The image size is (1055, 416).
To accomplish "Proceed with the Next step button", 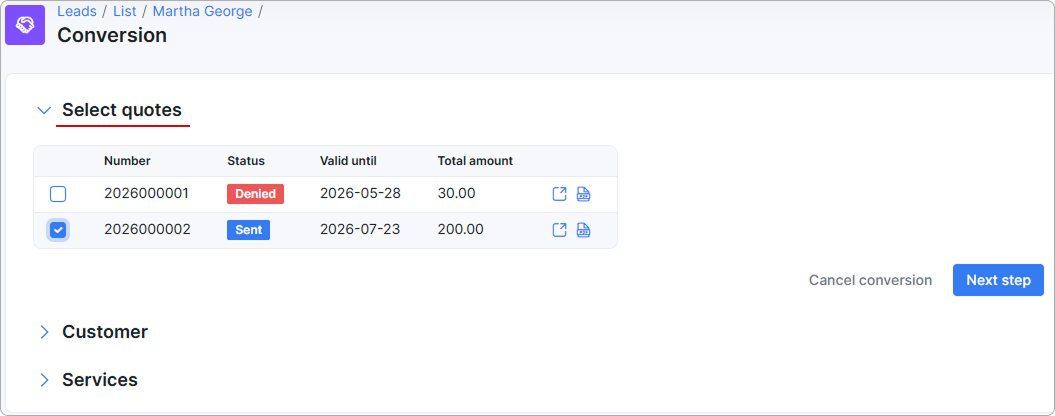I will coord(998,280).
